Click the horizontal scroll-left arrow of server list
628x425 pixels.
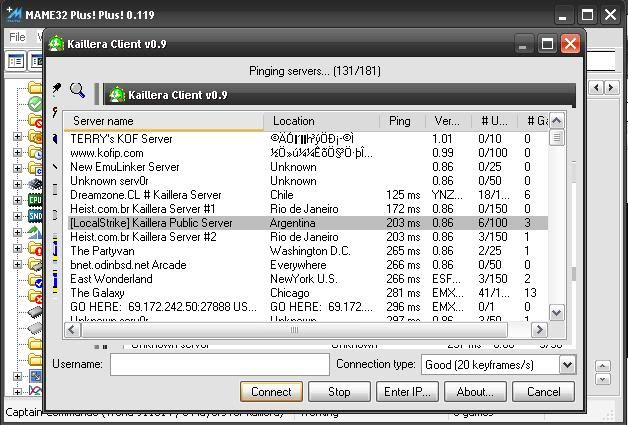(x=72, y=330)
